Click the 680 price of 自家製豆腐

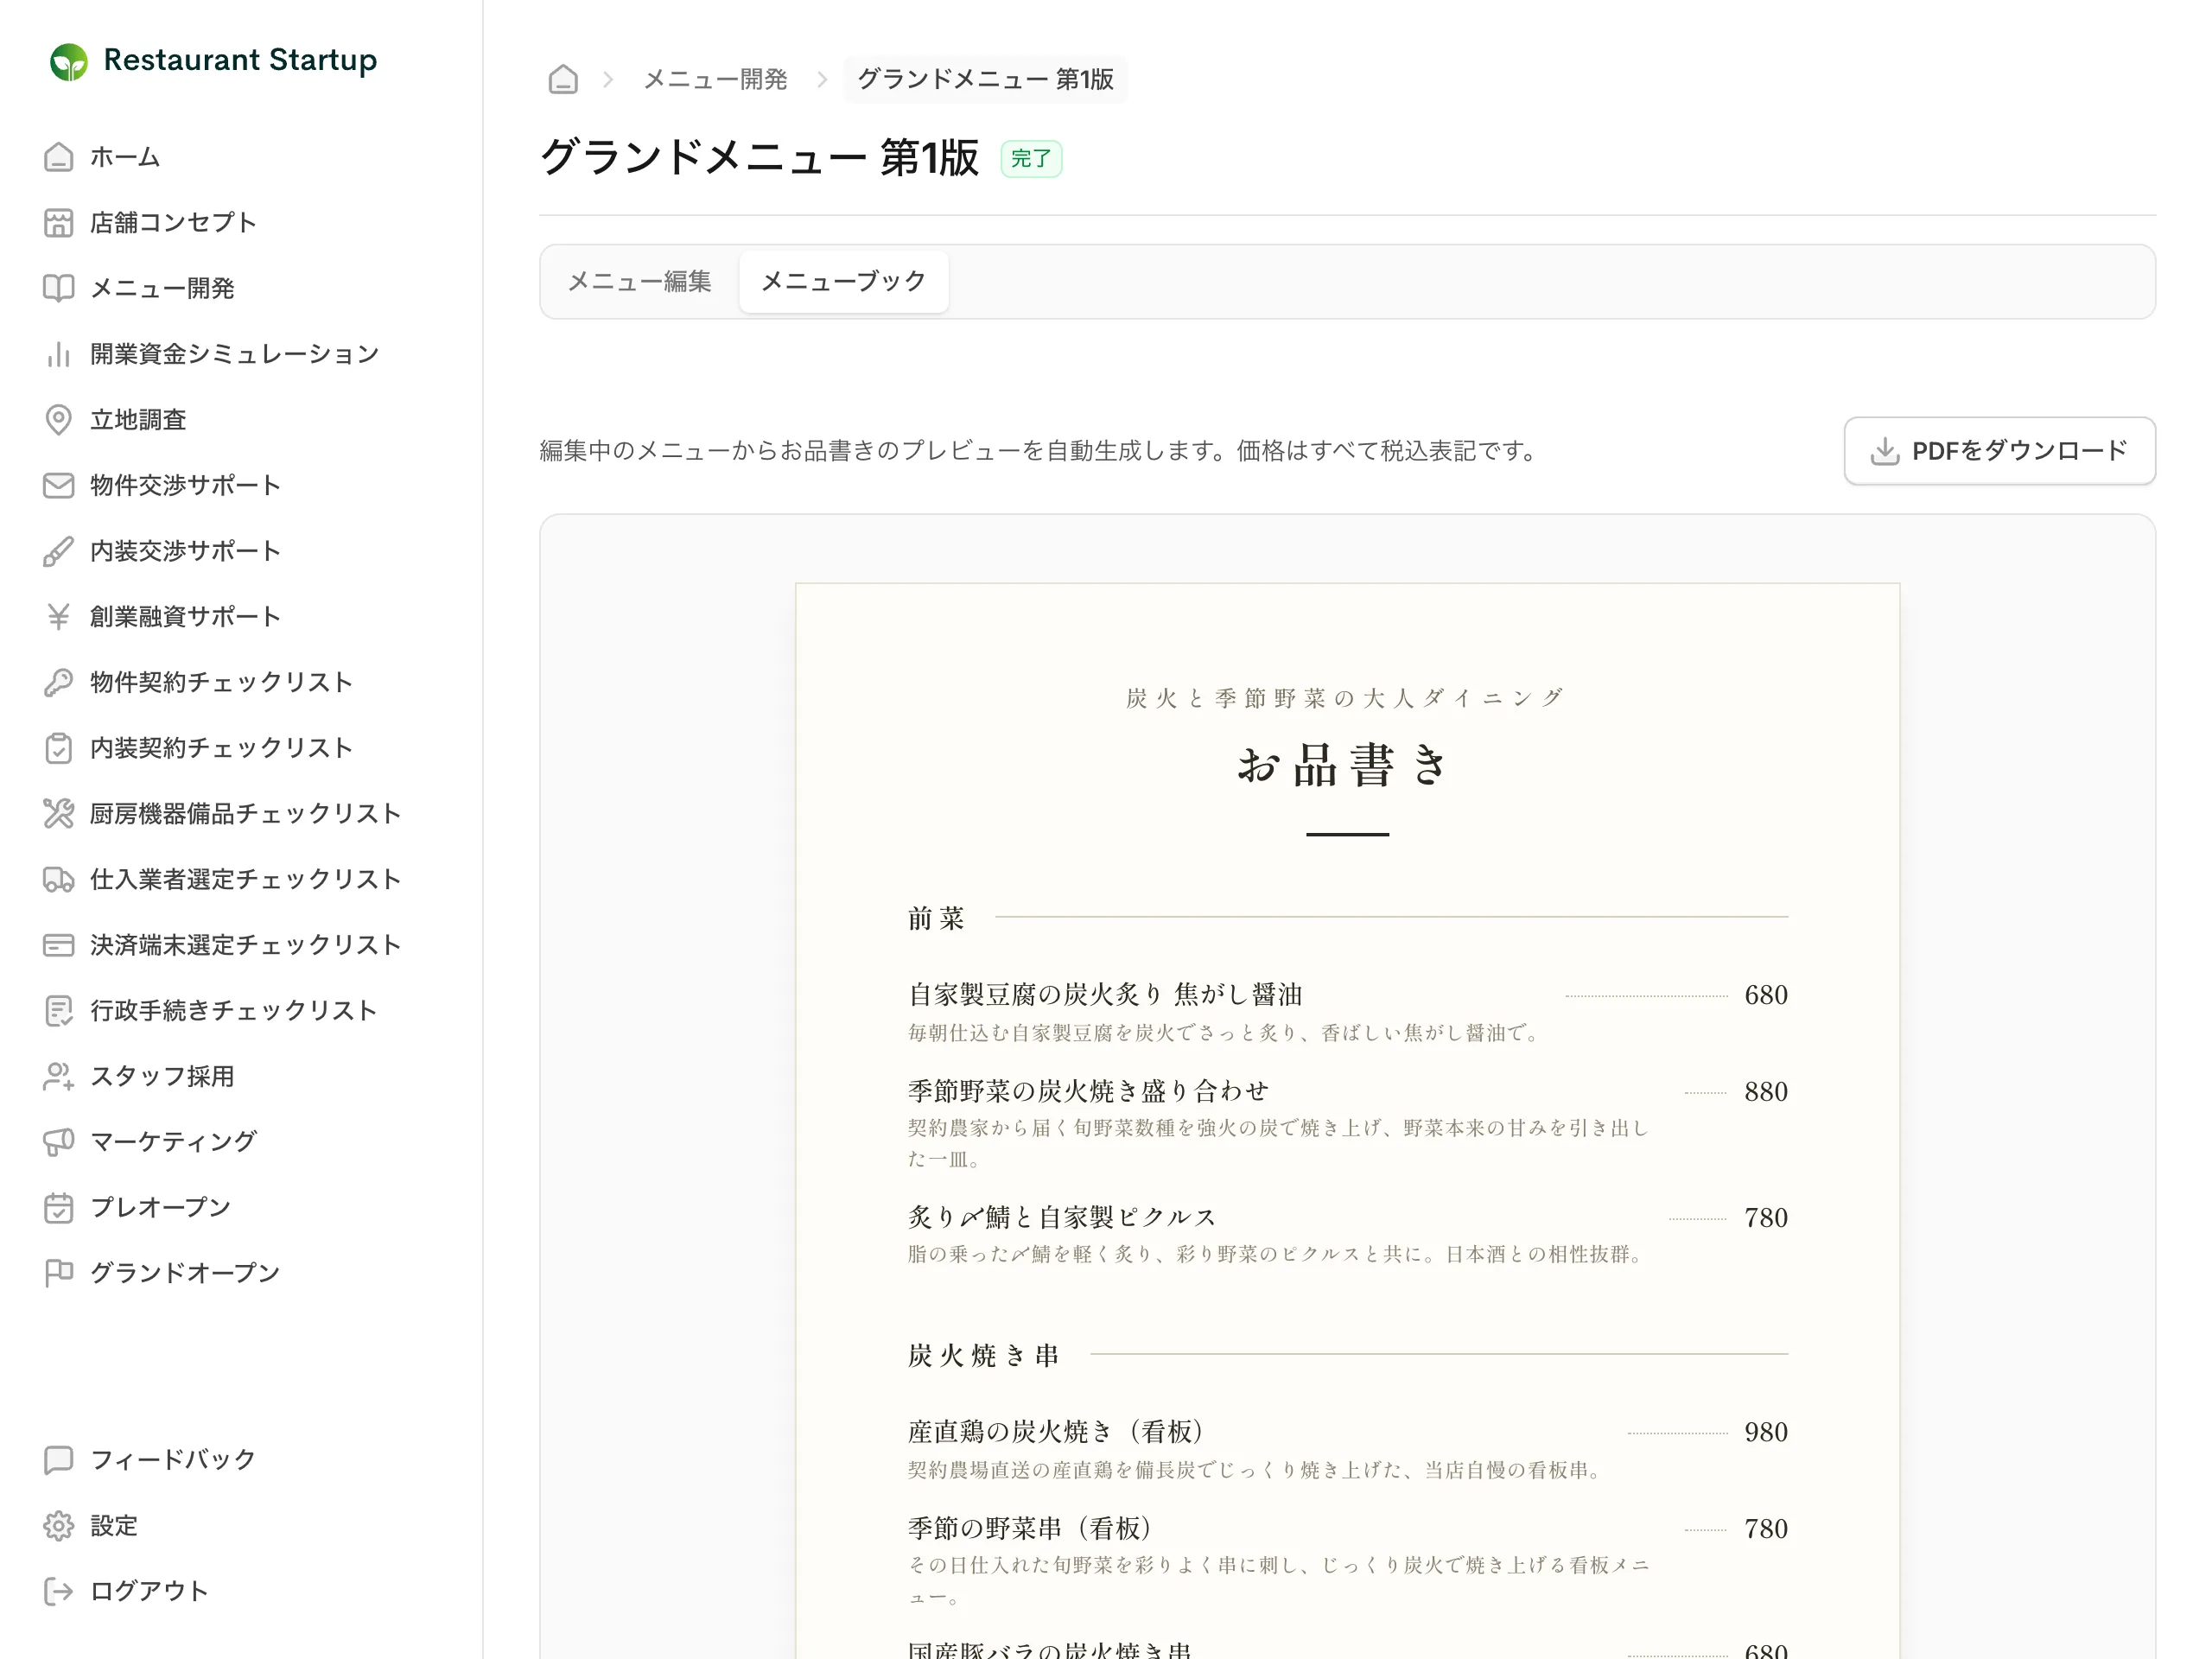(x=1766, y=995)
